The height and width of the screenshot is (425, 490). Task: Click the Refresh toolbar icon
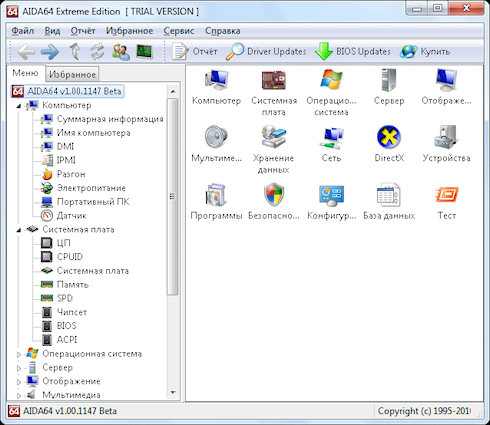[x=98, y=52]
